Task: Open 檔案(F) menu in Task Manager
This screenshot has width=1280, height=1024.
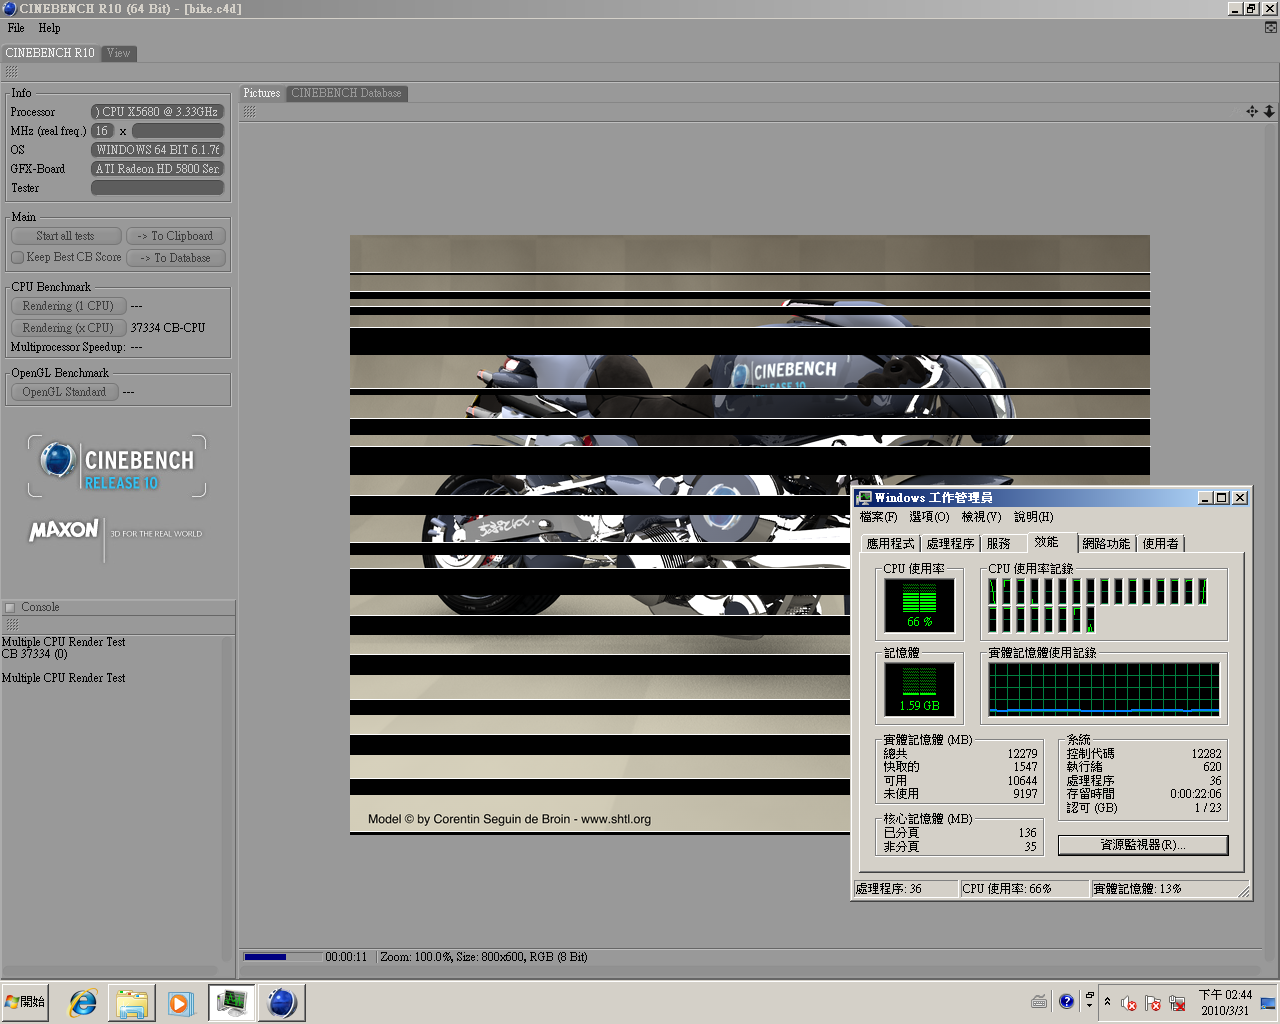Action: click(x=878, y=517)
